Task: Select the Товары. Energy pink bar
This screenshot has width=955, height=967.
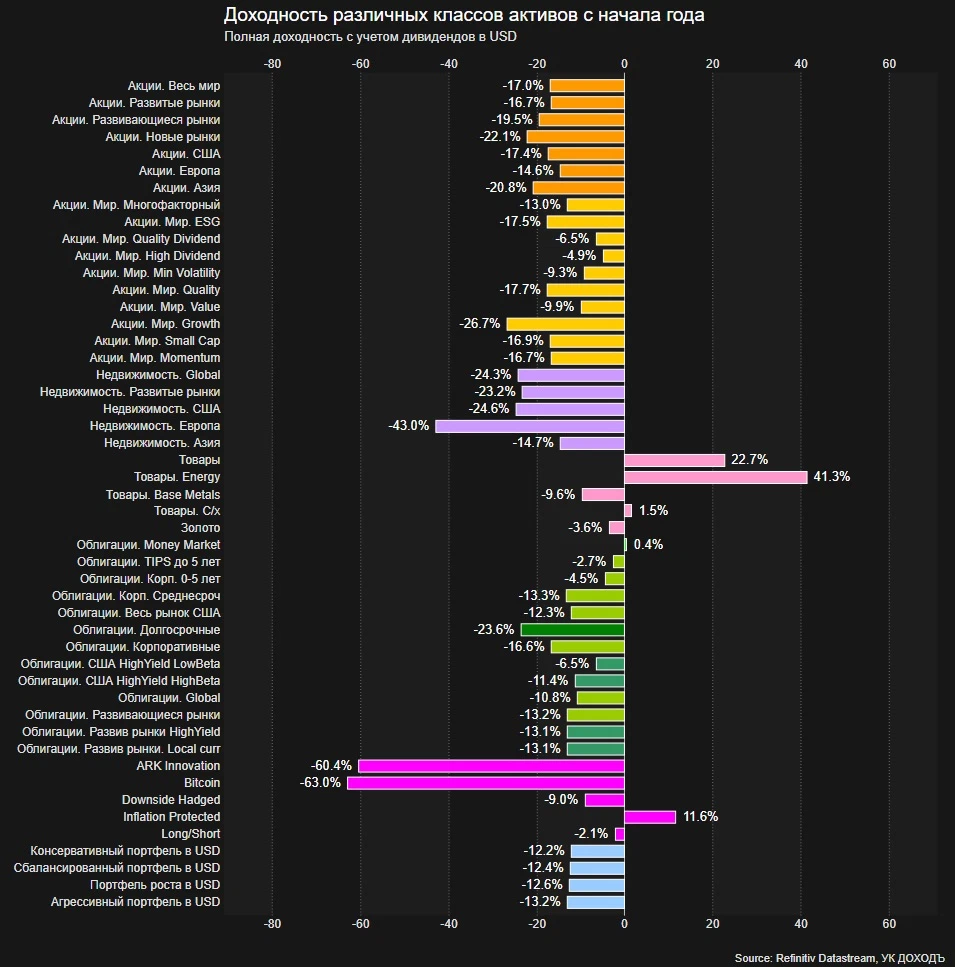Action: 715,477
